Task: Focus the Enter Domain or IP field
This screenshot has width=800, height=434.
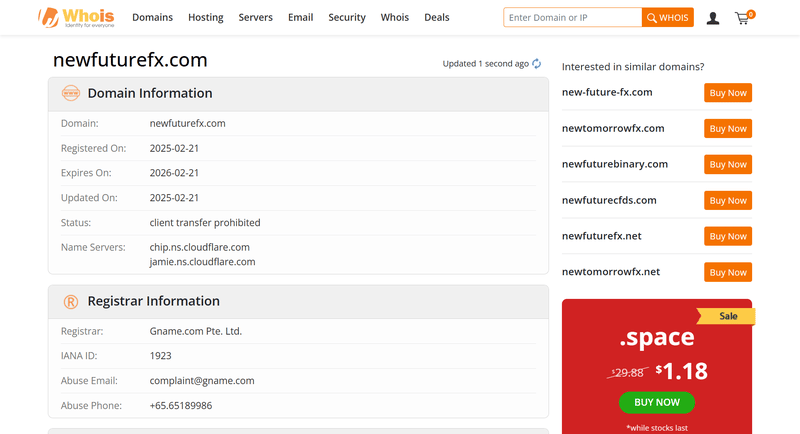Action: click(572, 18)
